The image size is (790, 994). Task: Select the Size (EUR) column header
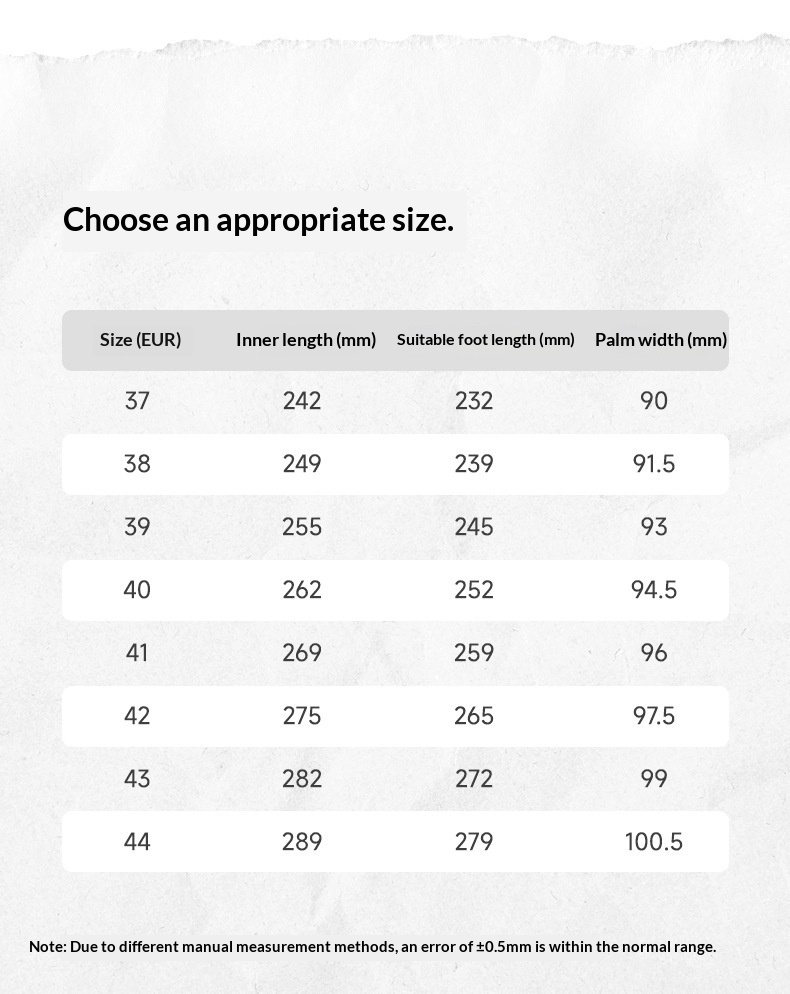coord(140,340)
